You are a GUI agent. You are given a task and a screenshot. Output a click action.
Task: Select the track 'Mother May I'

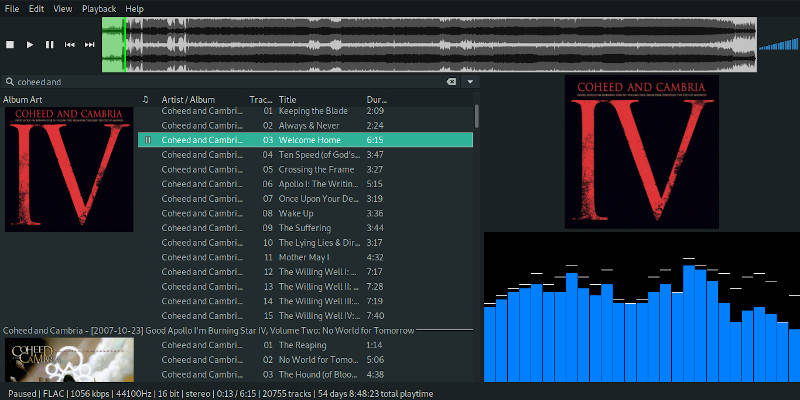pyautogui.click(x=305, y=257)
